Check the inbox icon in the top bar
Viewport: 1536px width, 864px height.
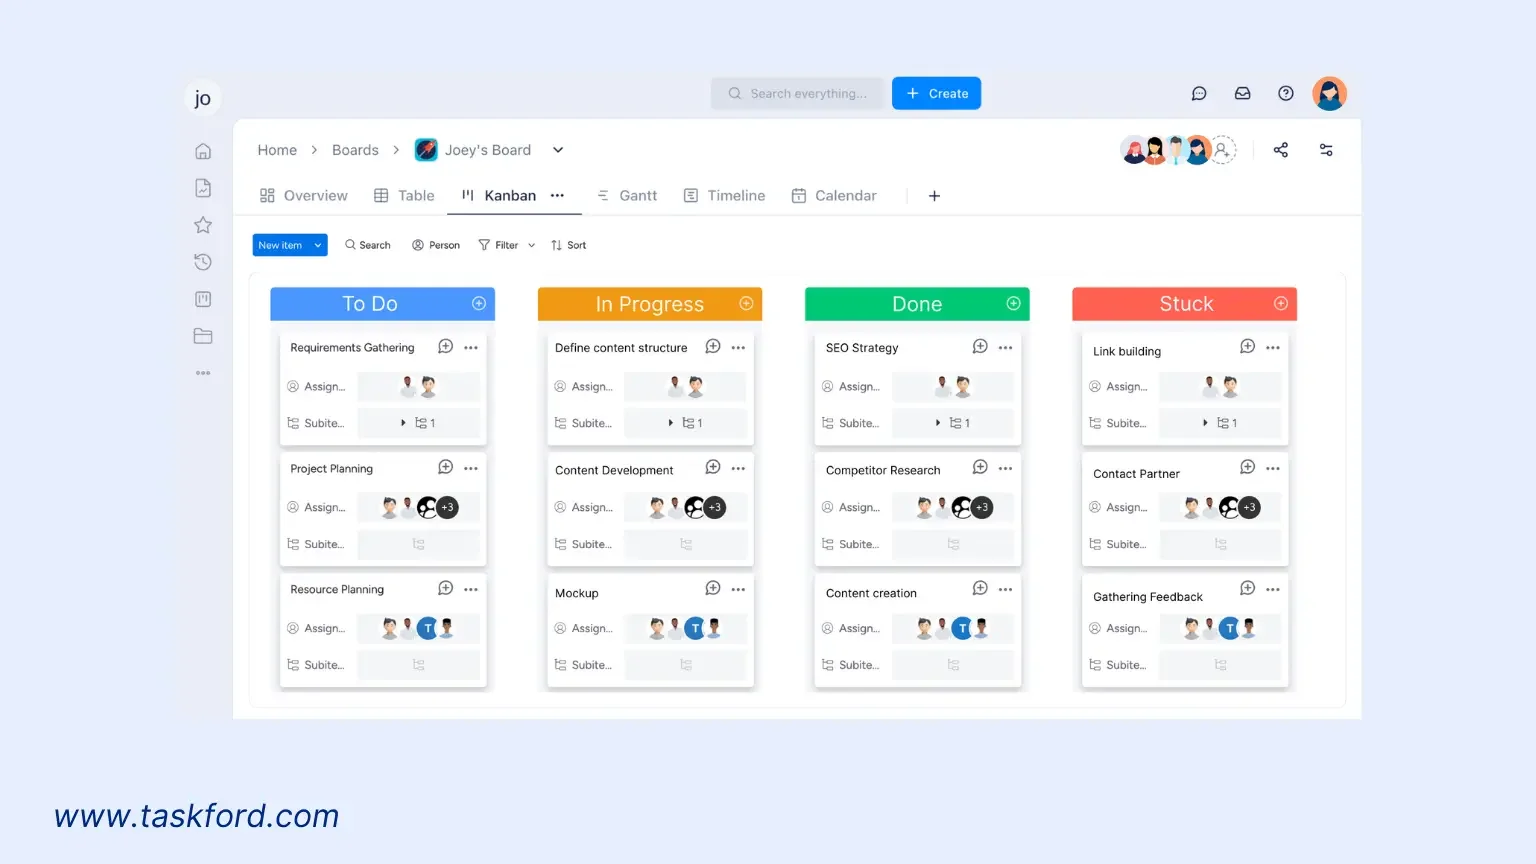[1242, 93]
